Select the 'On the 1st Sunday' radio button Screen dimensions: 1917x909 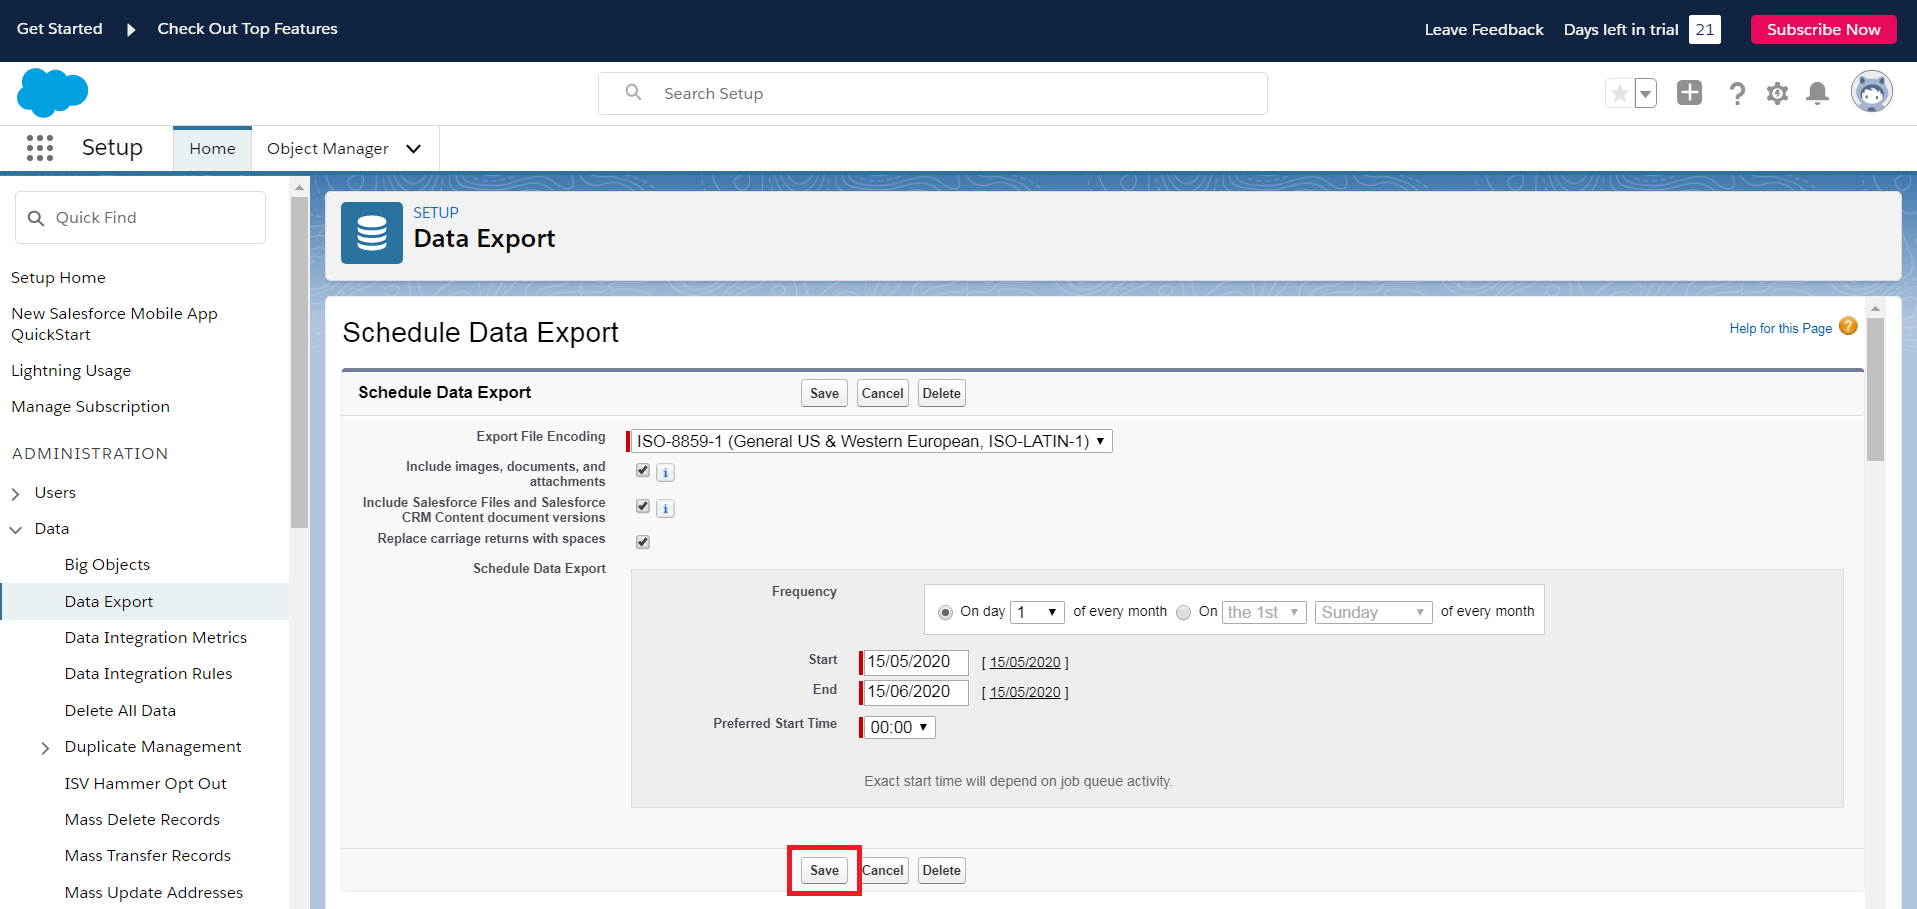1184,611
